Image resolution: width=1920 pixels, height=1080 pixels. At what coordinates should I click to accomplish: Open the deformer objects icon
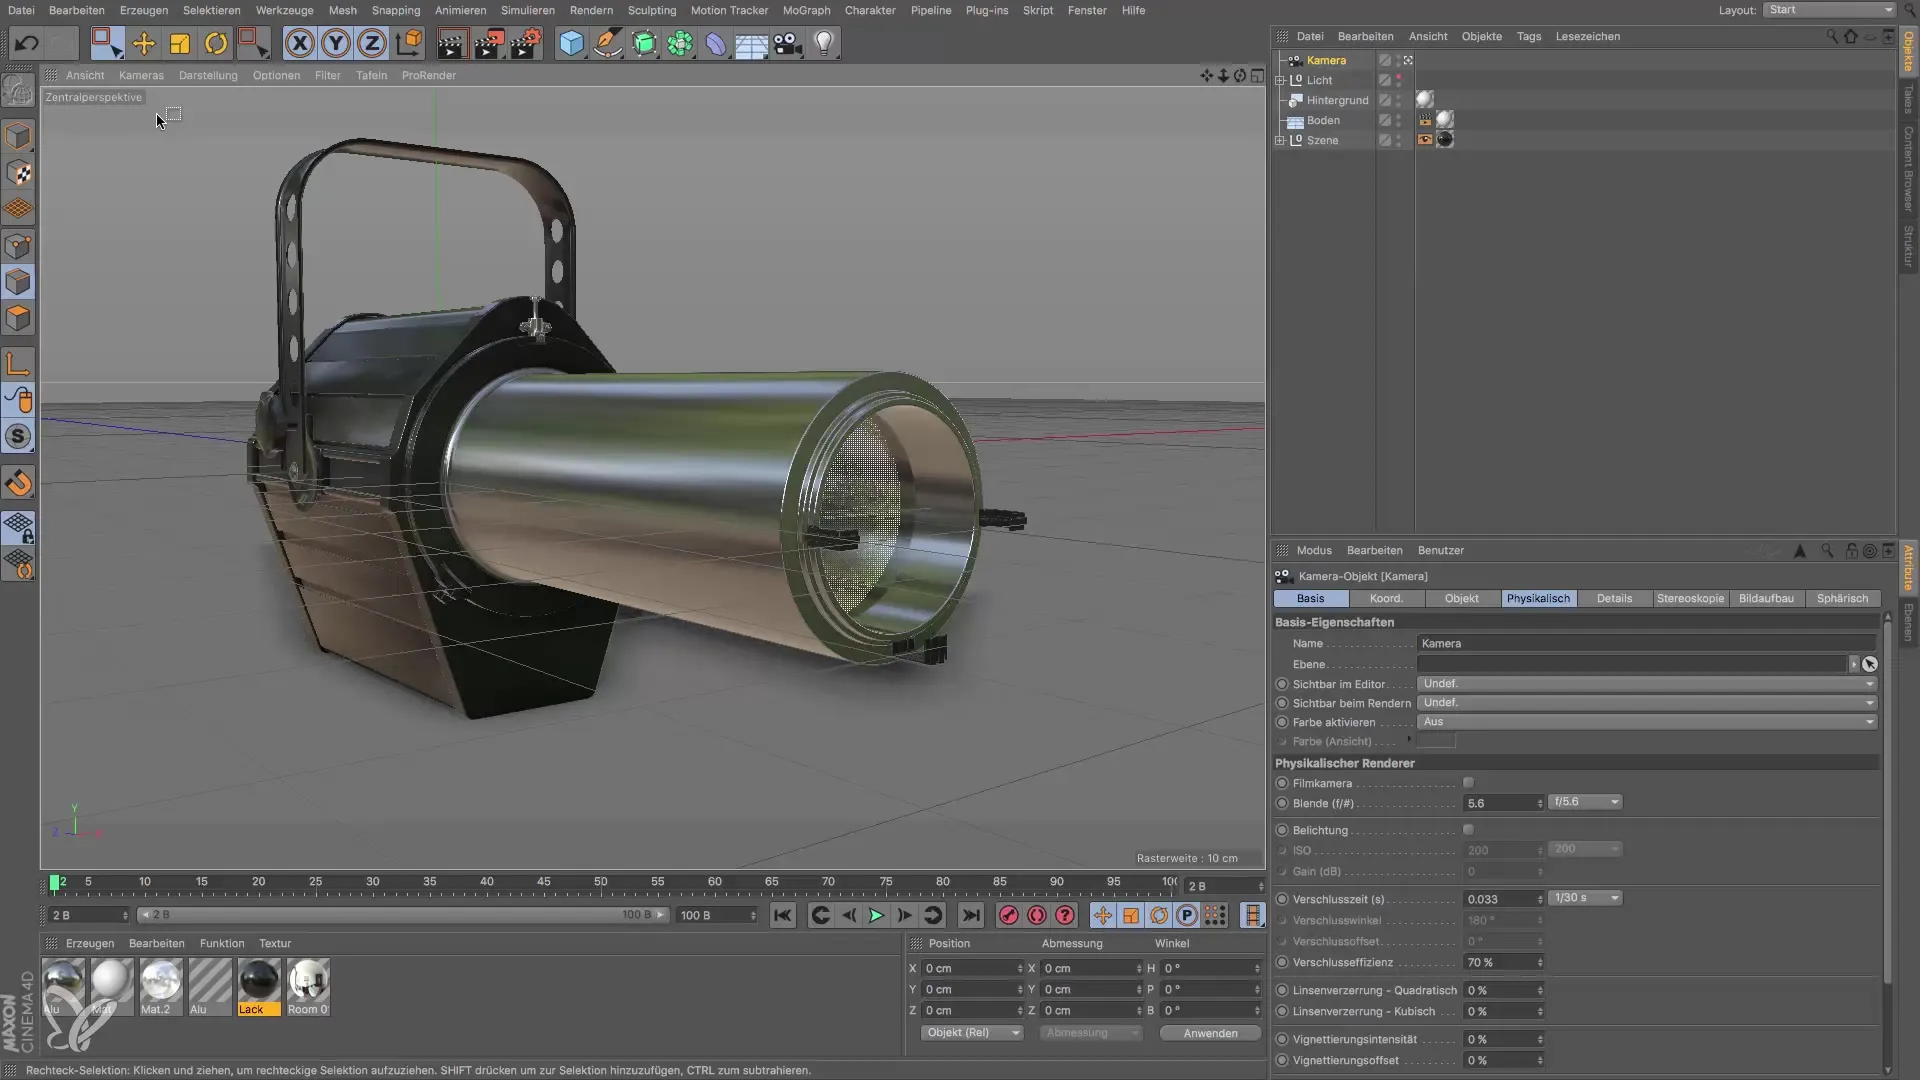coord(715,43)
